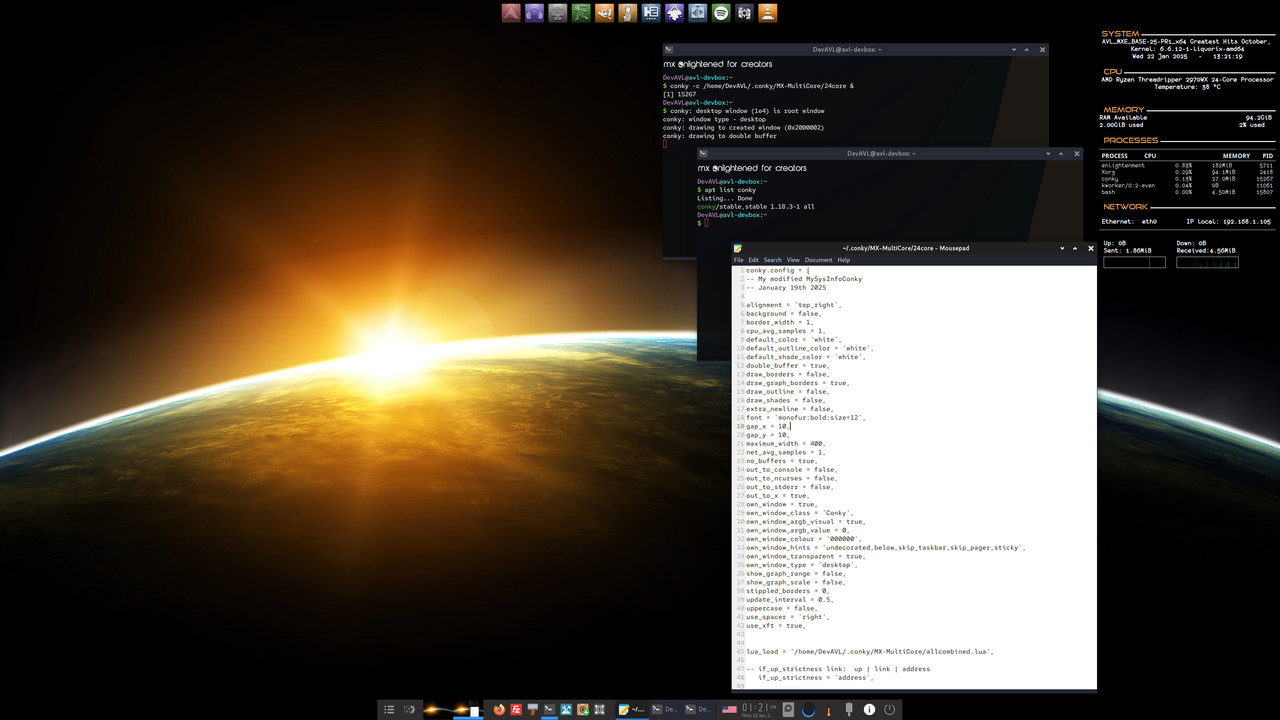The width and height of the screenshot is (1280, 720).
Task: Open the Document menu in Mousepad
Action: coord(818,260)
